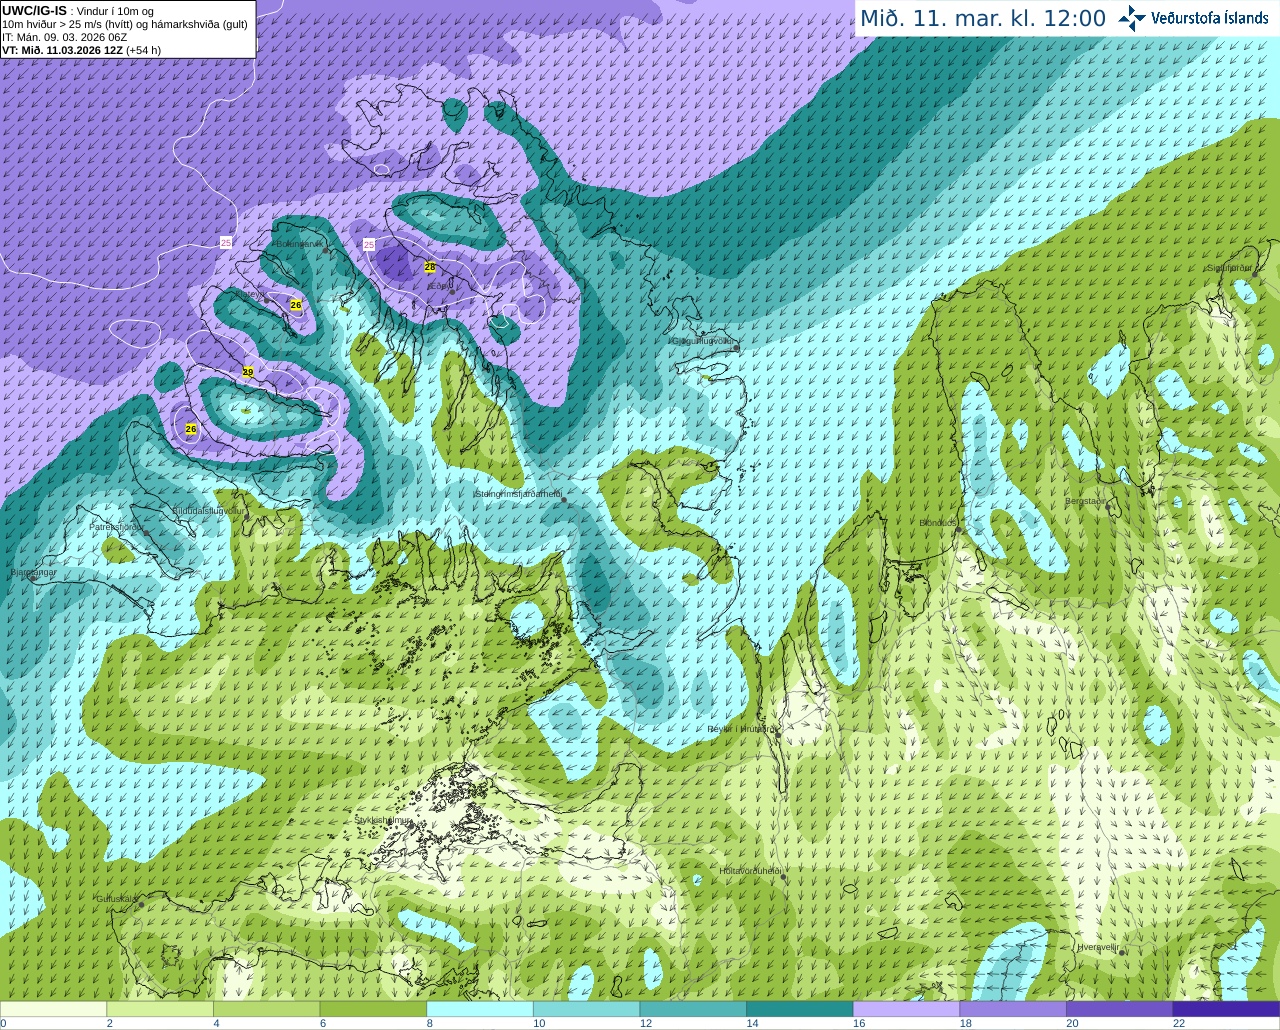This screenshot has width=1280, height=1030.
Task: Click the Veðurstofa Íslands logo text
Action: 1210,18
